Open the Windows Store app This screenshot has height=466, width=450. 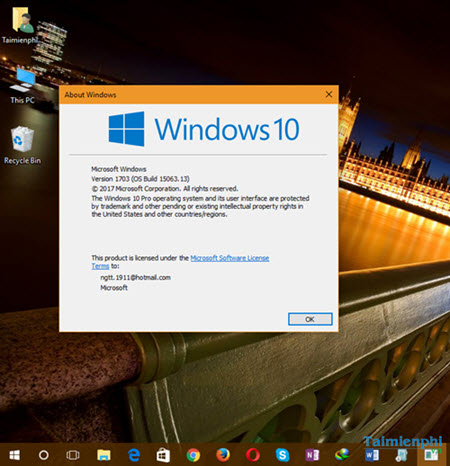(x=163, y=455)
